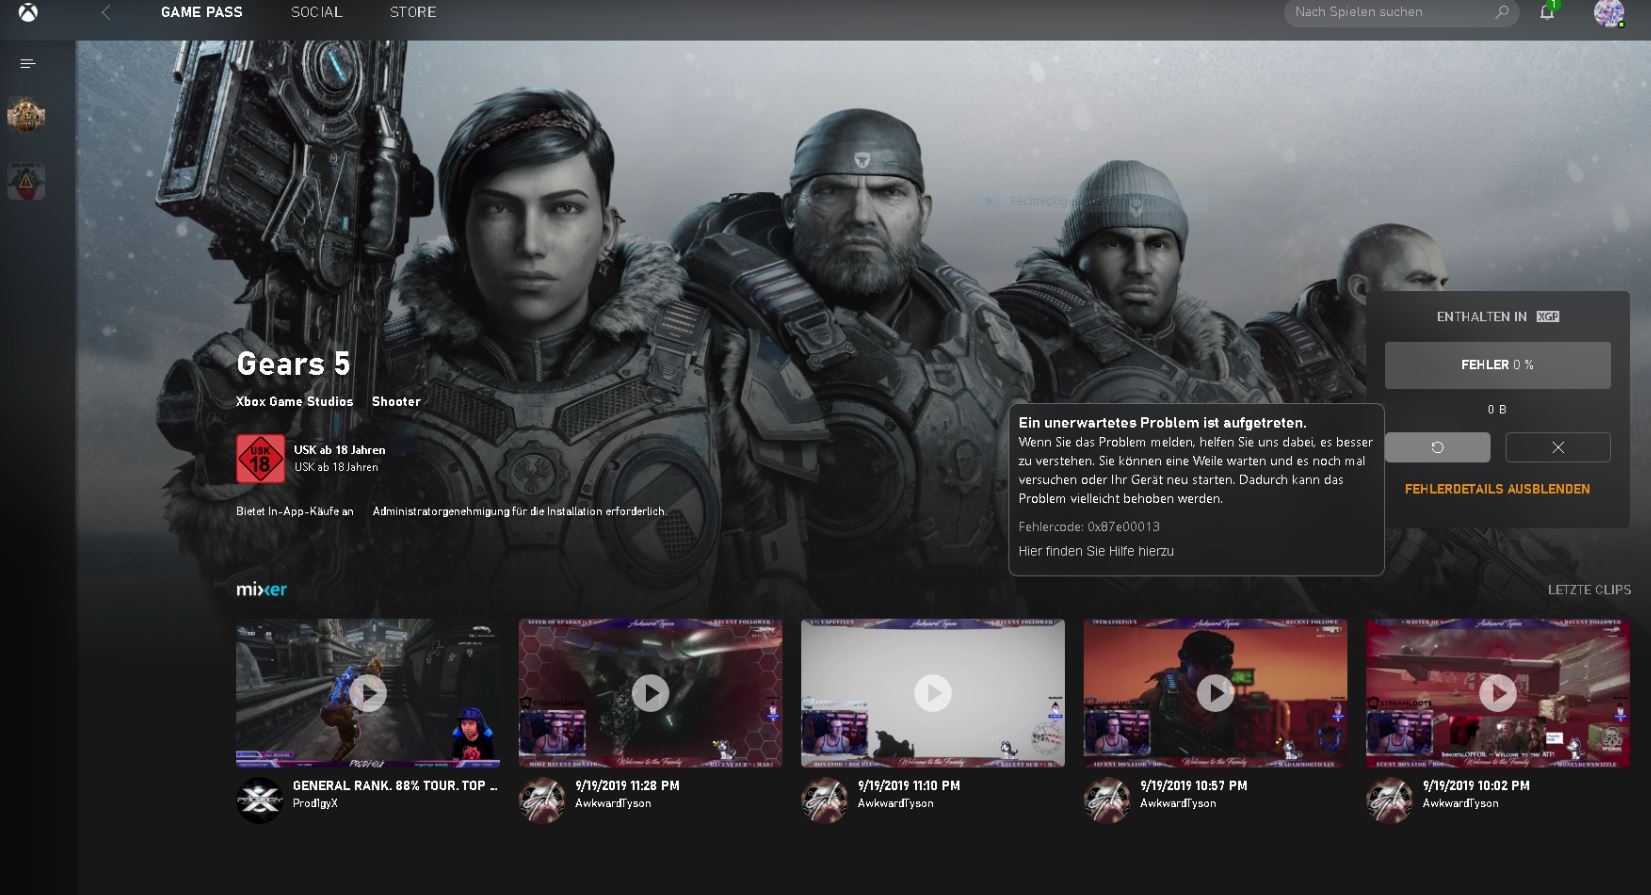1651x895 pixels.
Task: Click the FEHLER 0 % button
Action: [x=1497, y=365]
